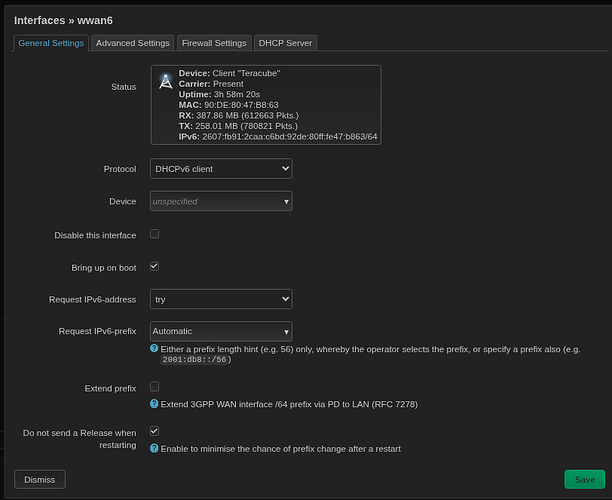Click the green Save button
This screenshot has width=612, height=500.
pos(585,479)
